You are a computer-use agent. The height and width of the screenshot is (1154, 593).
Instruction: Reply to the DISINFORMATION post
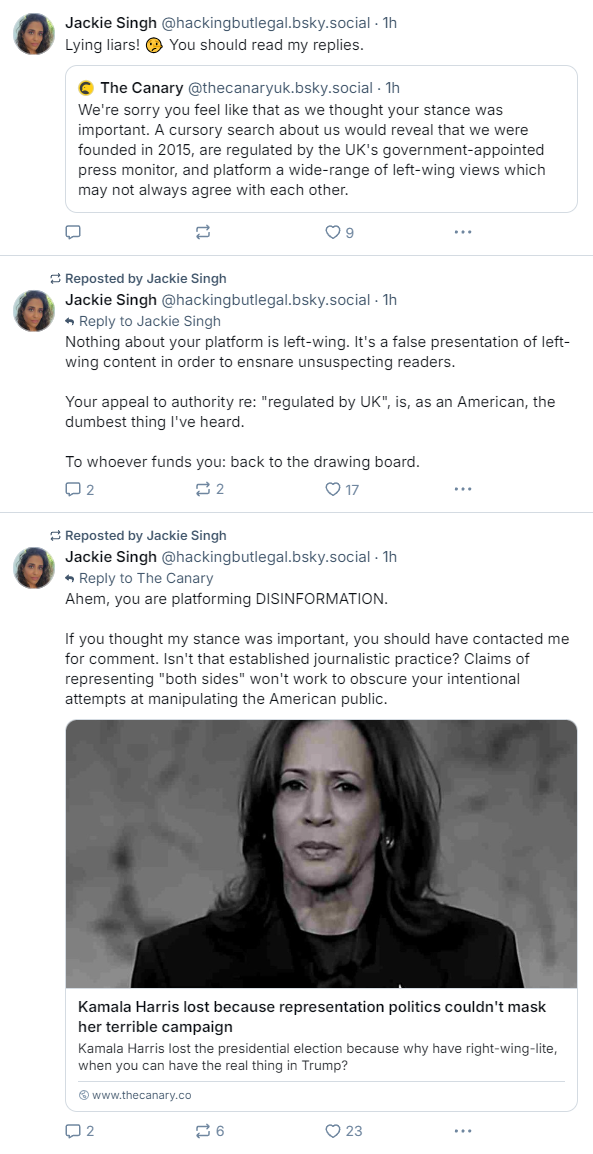[x=79, y=1131]
